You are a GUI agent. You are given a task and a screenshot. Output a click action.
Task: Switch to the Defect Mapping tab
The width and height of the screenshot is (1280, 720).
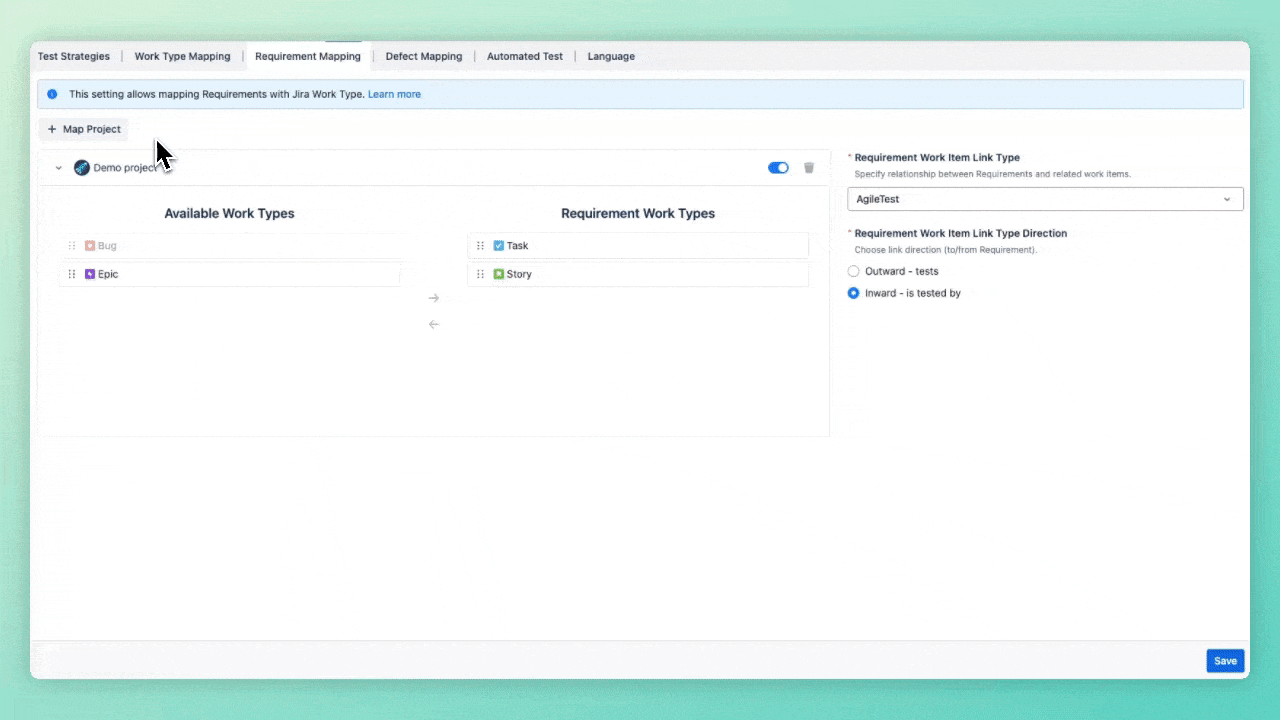tap(424, 56)
